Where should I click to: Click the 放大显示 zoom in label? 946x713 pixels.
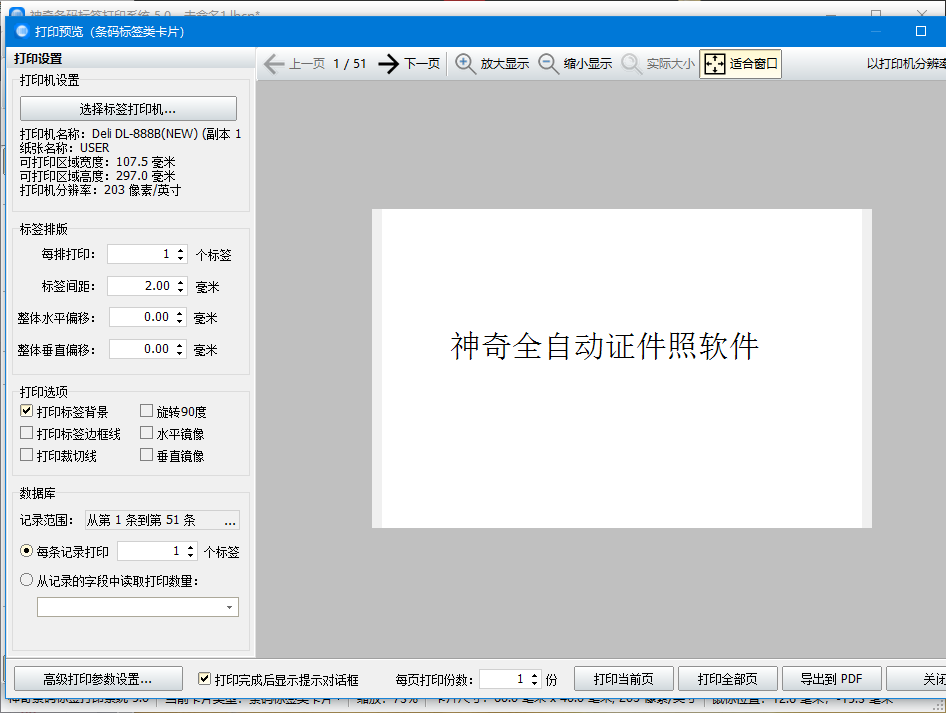point(505,63)
